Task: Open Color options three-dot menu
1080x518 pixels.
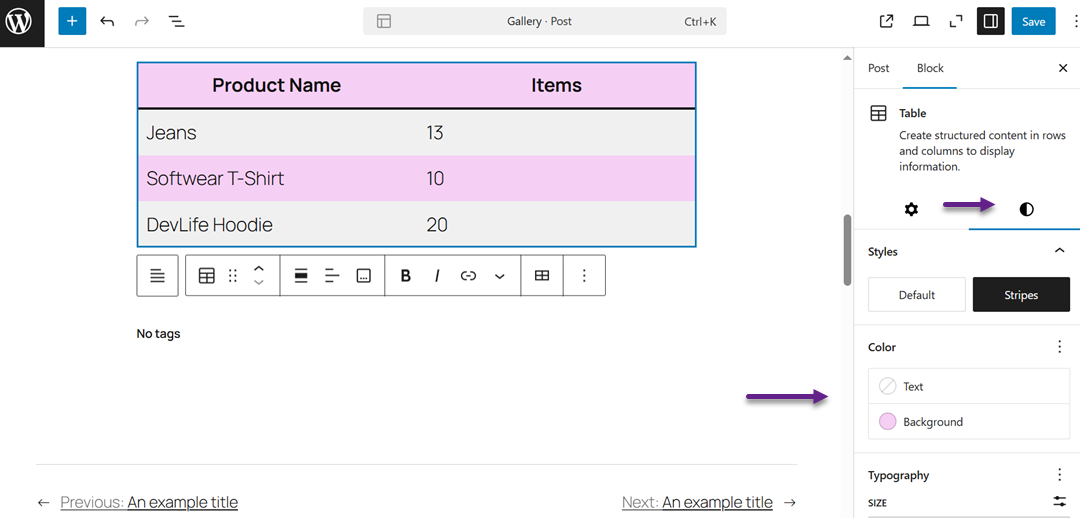Action: click(1060, 347)
